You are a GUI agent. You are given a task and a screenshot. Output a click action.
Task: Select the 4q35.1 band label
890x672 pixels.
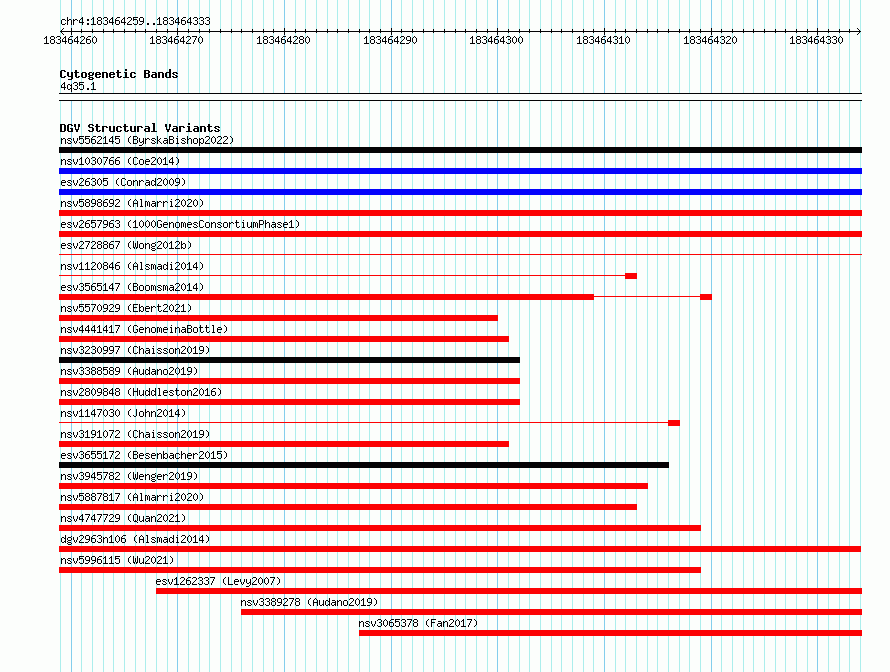(78, 86)
